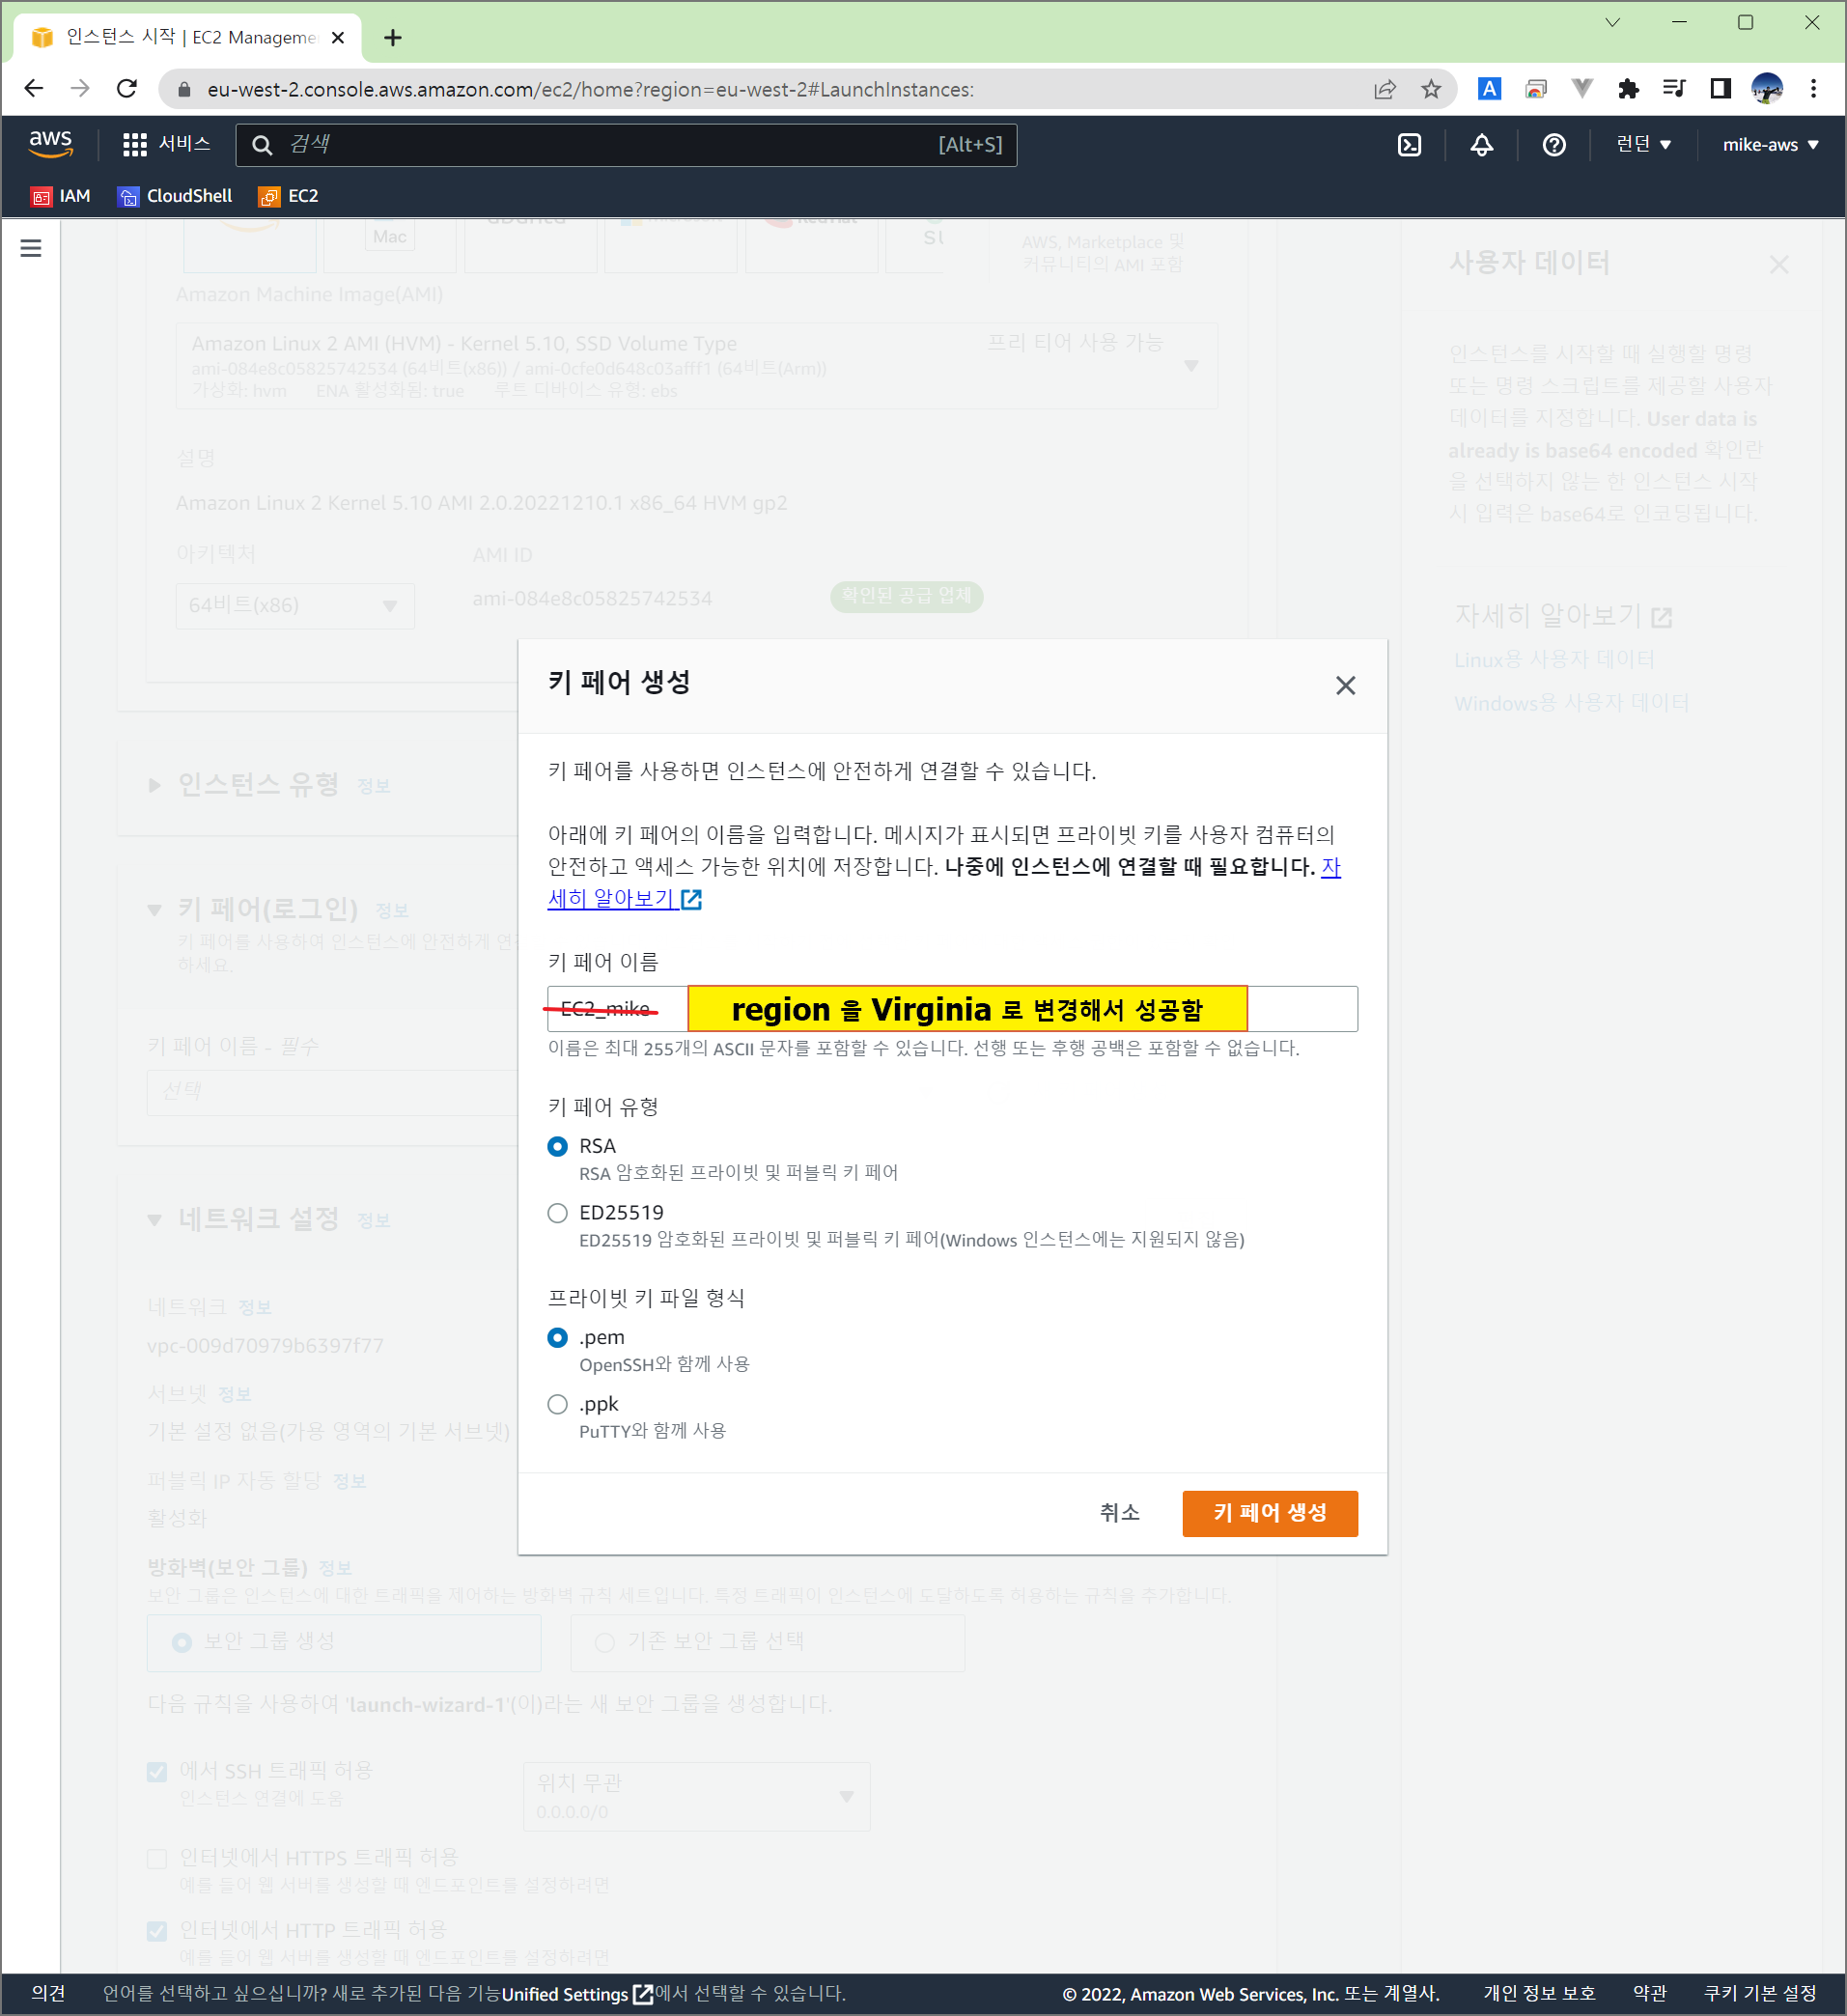The width and height of the screenshot is (1847, 2016).
Task: Open the Chrome tab search chevron
Action: coord(1612,22)
